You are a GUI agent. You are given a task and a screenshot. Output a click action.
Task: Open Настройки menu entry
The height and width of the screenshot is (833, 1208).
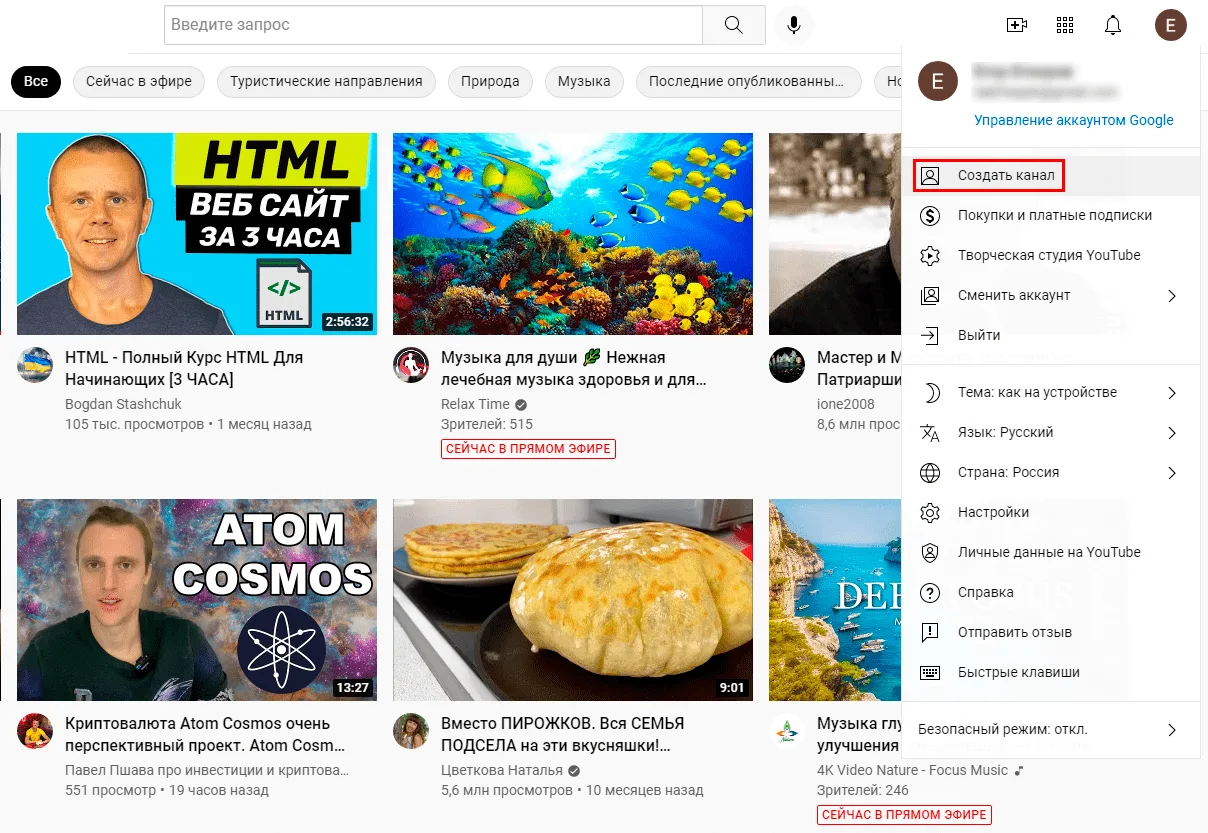point(1050,512)
